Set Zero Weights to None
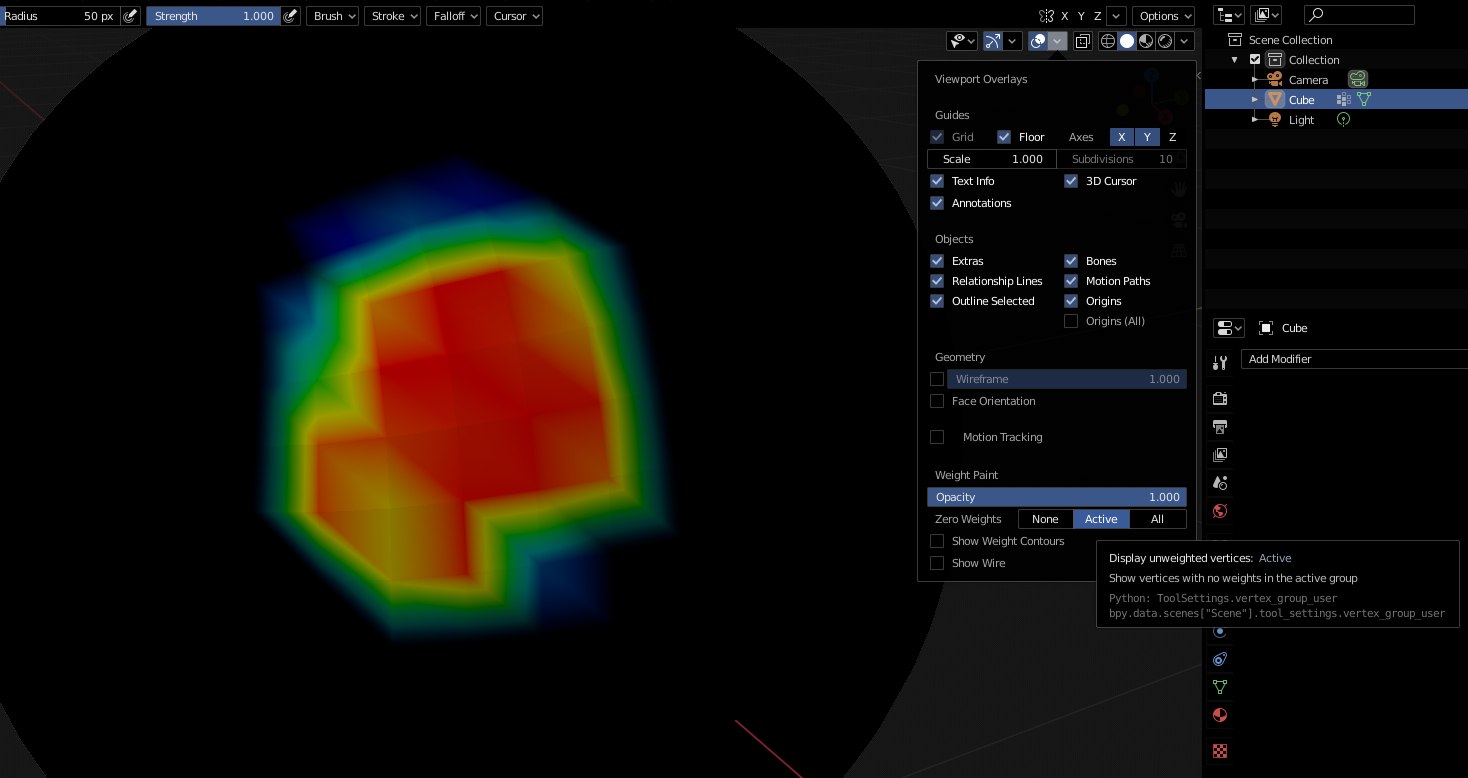This screenshot has width=1468, height=778. click(1045, 519)
